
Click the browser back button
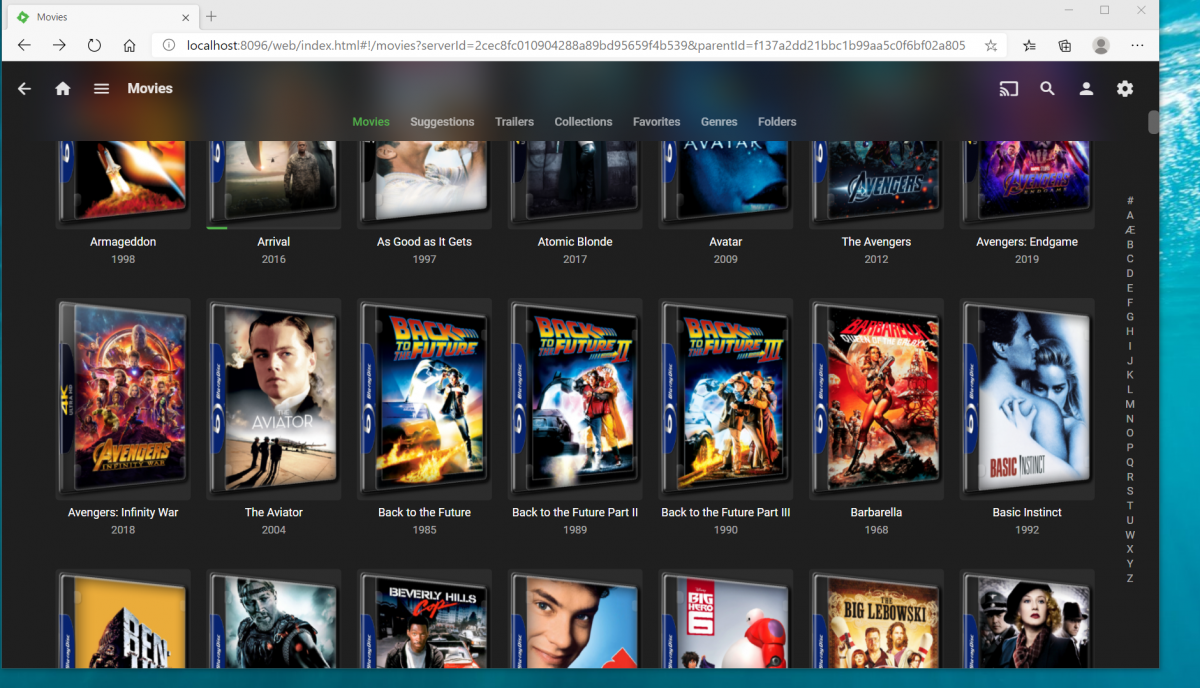click(x=24, y=45)
